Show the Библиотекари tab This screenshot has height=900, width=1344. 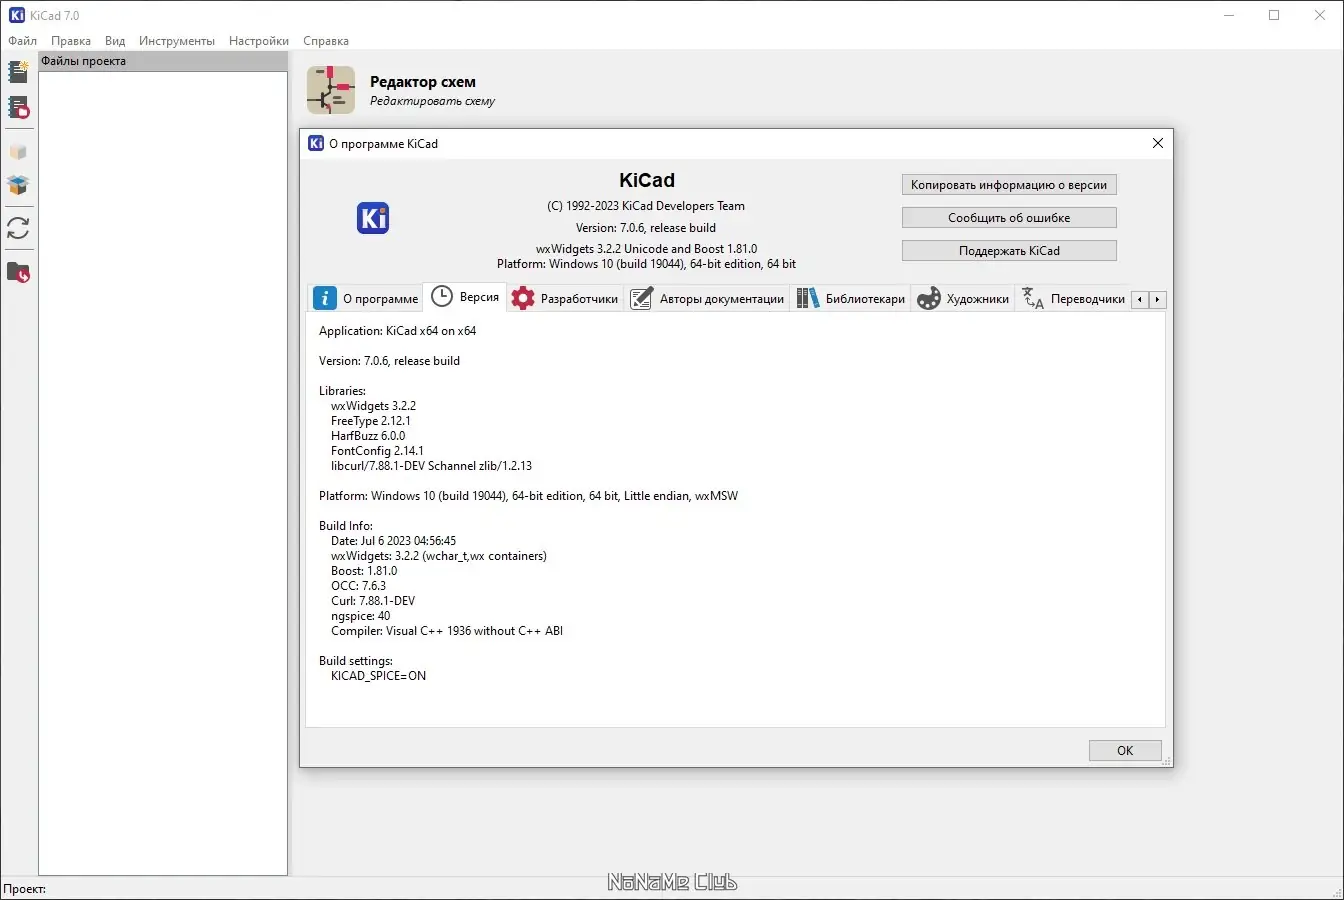[851, 298]
